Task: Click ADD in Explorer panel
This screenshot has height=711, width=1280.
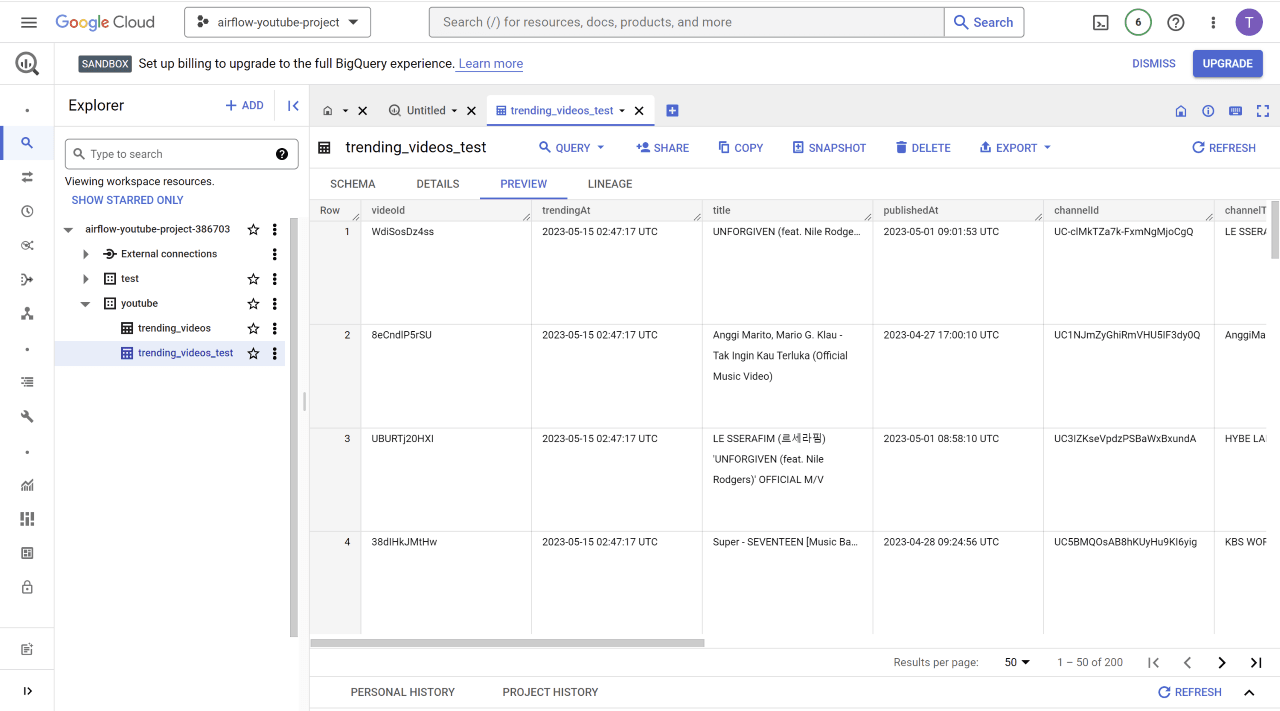Action: pos(244,105)
